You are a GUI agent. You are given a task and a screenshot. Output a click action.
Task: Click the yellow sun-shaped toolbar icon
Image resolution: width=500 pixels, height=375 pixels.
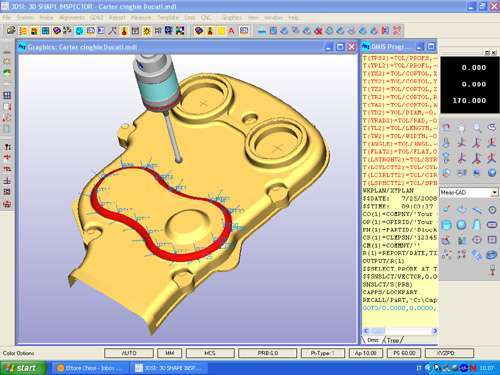(147, 31)
